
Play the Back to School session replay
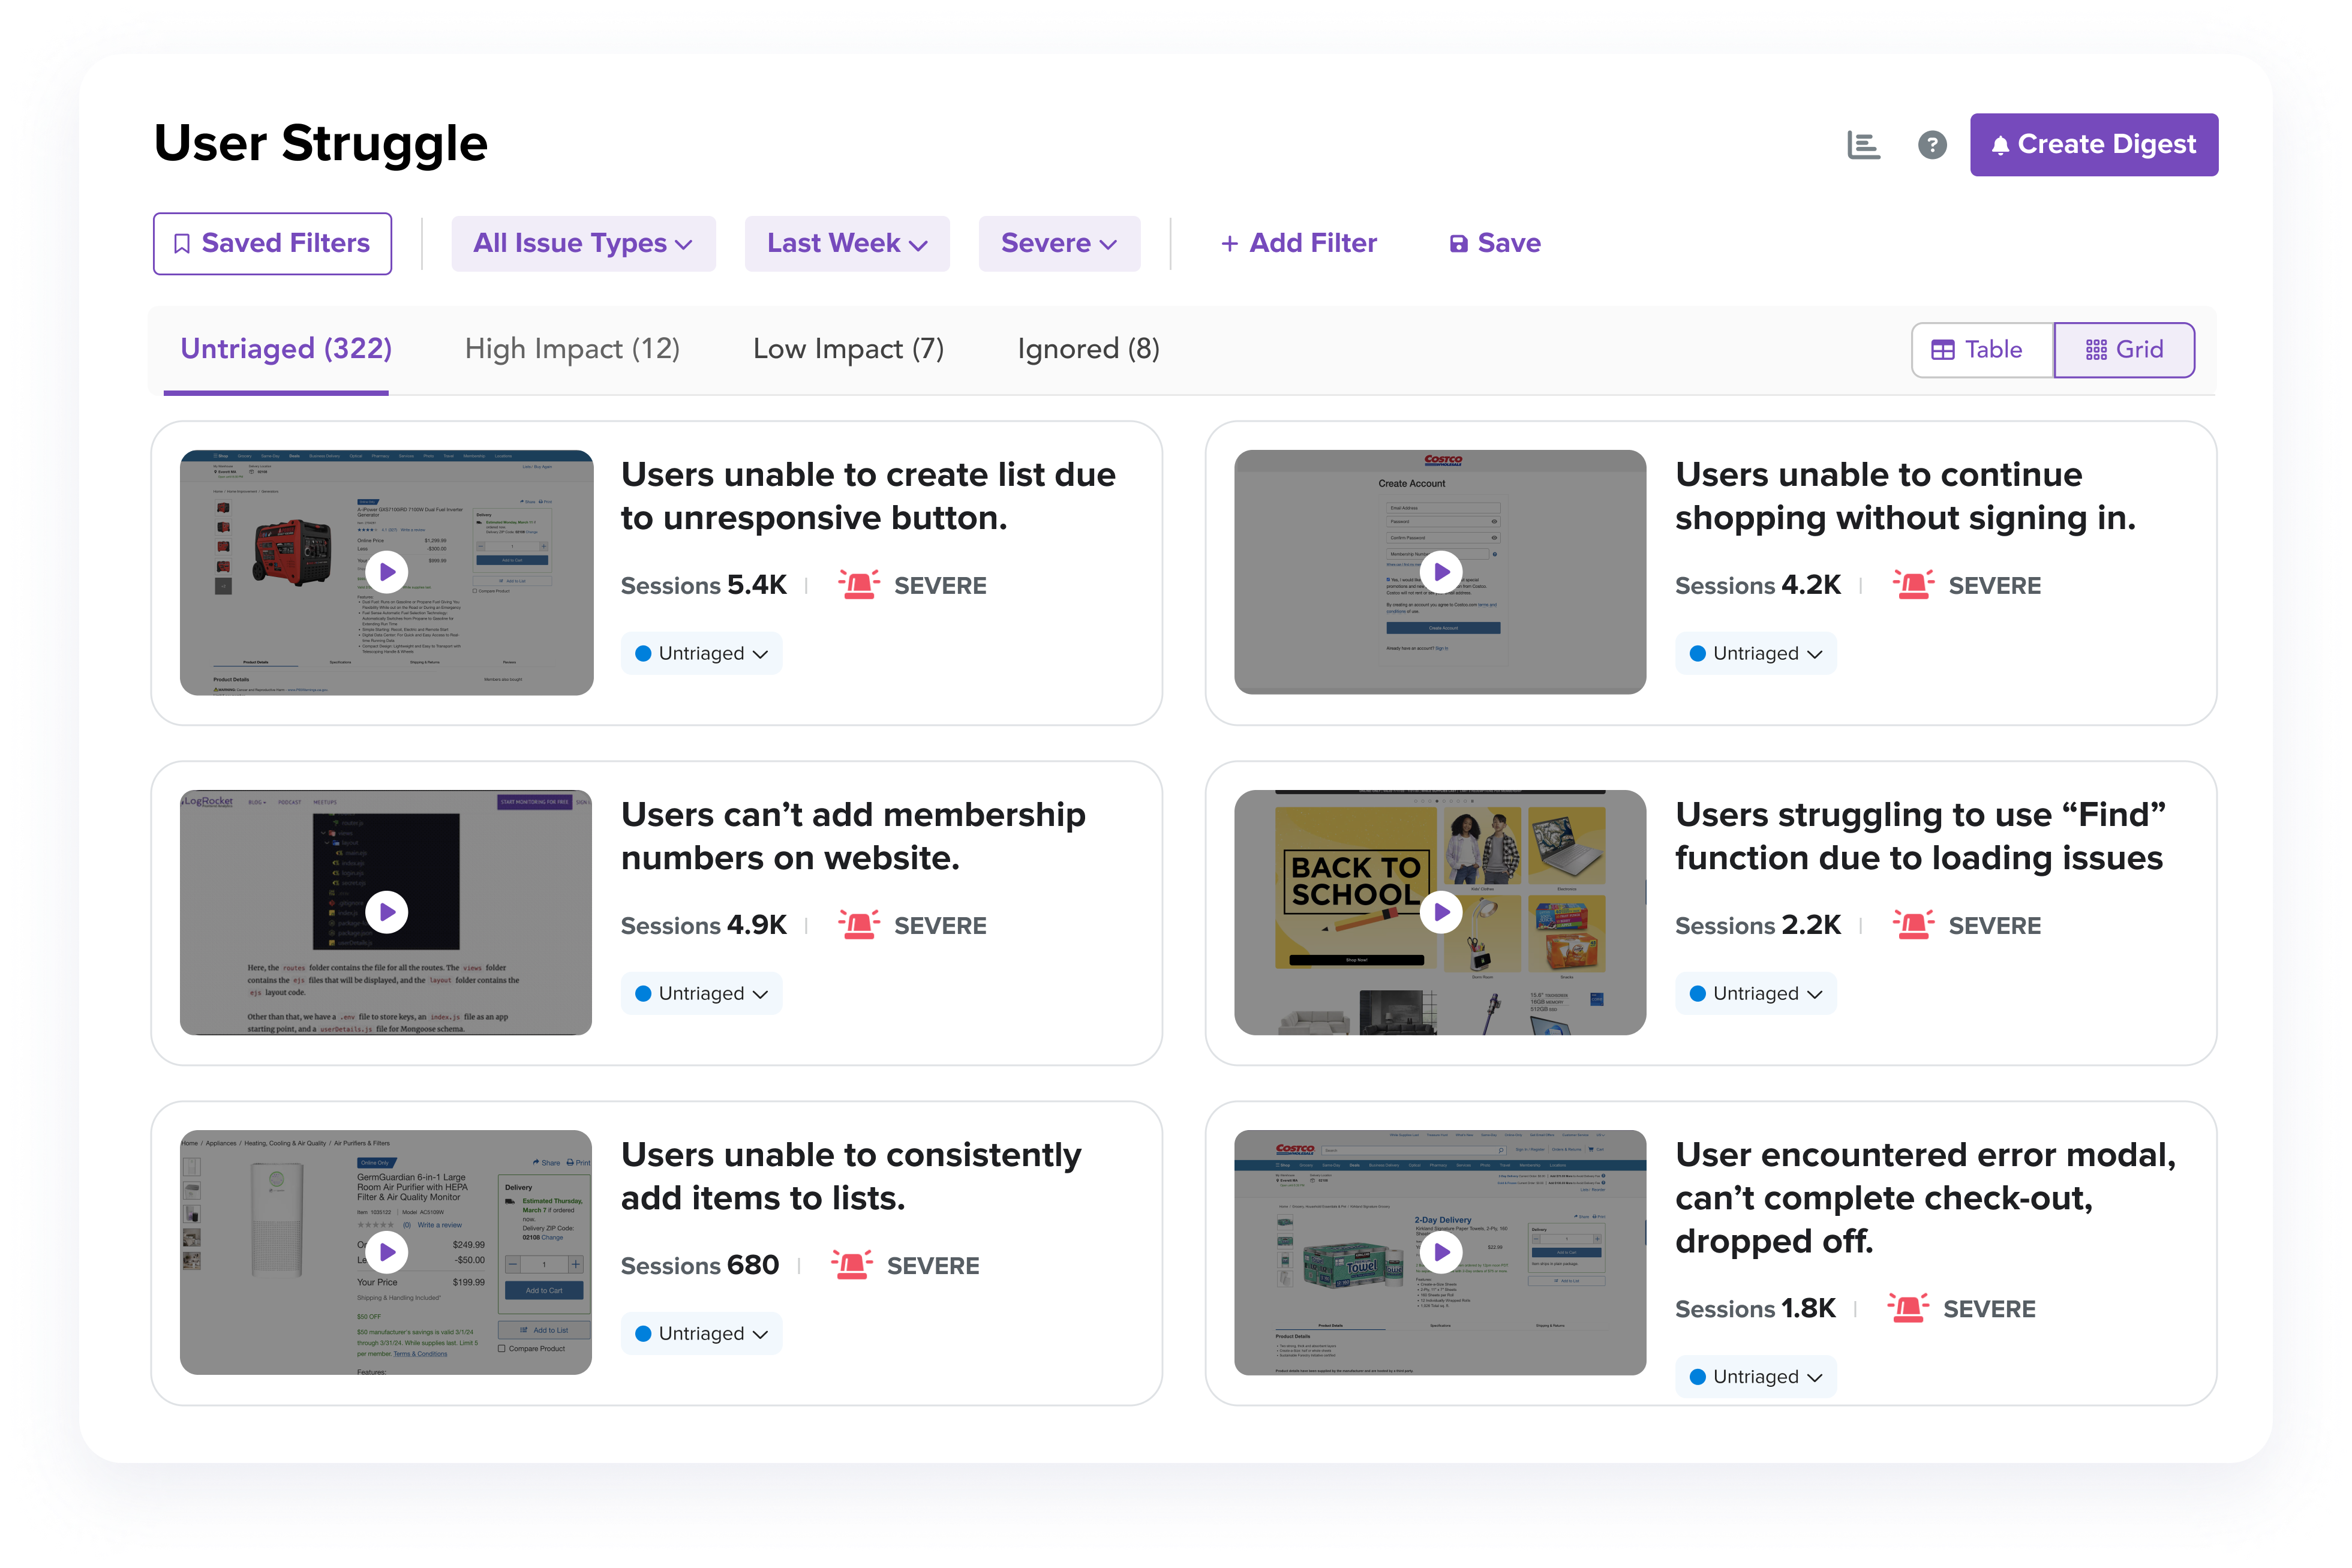coord(1441,912)
